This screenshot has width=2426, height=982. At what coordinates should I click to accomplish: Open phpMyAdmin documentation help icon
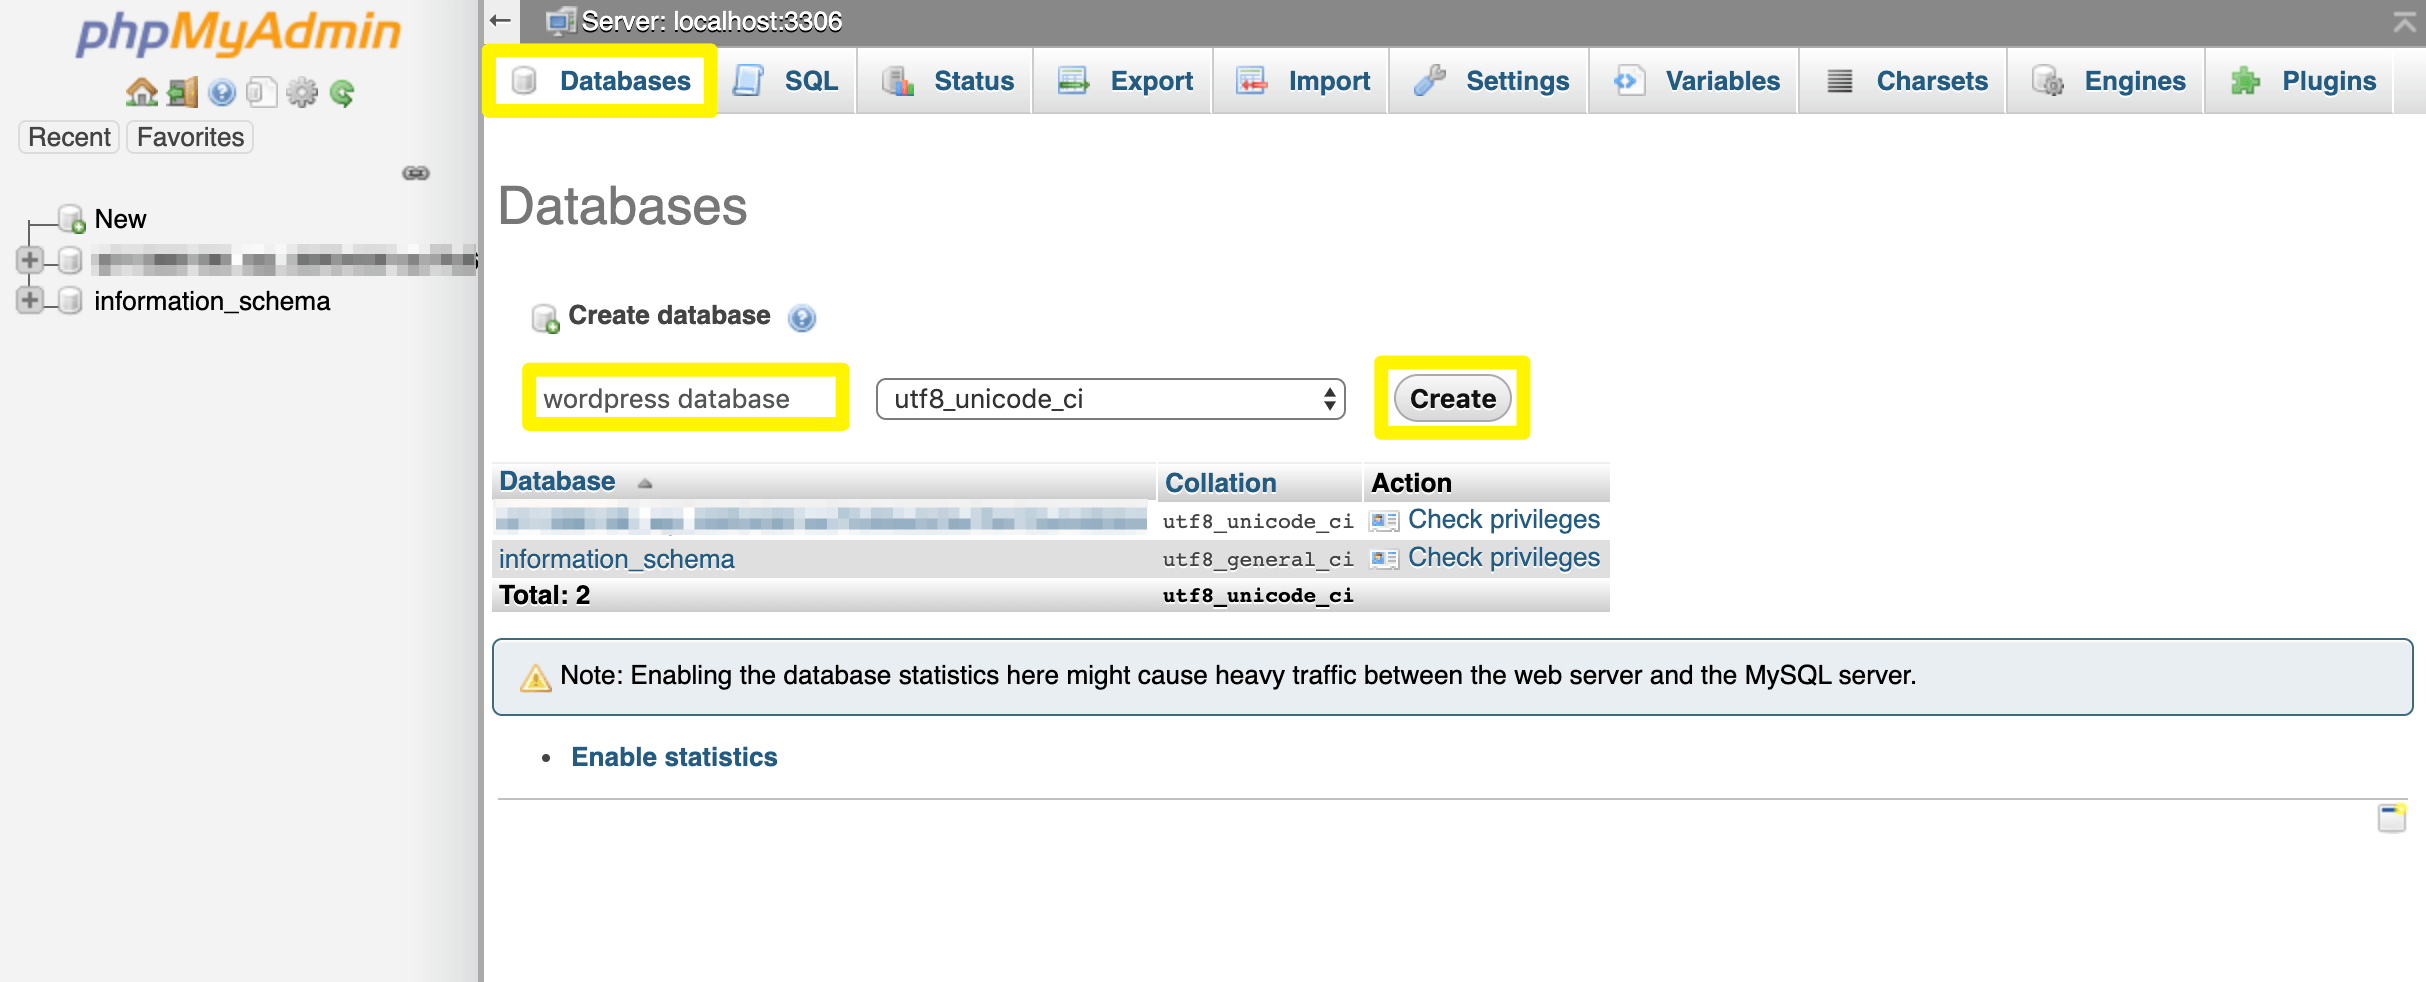(x=222, y=93)
